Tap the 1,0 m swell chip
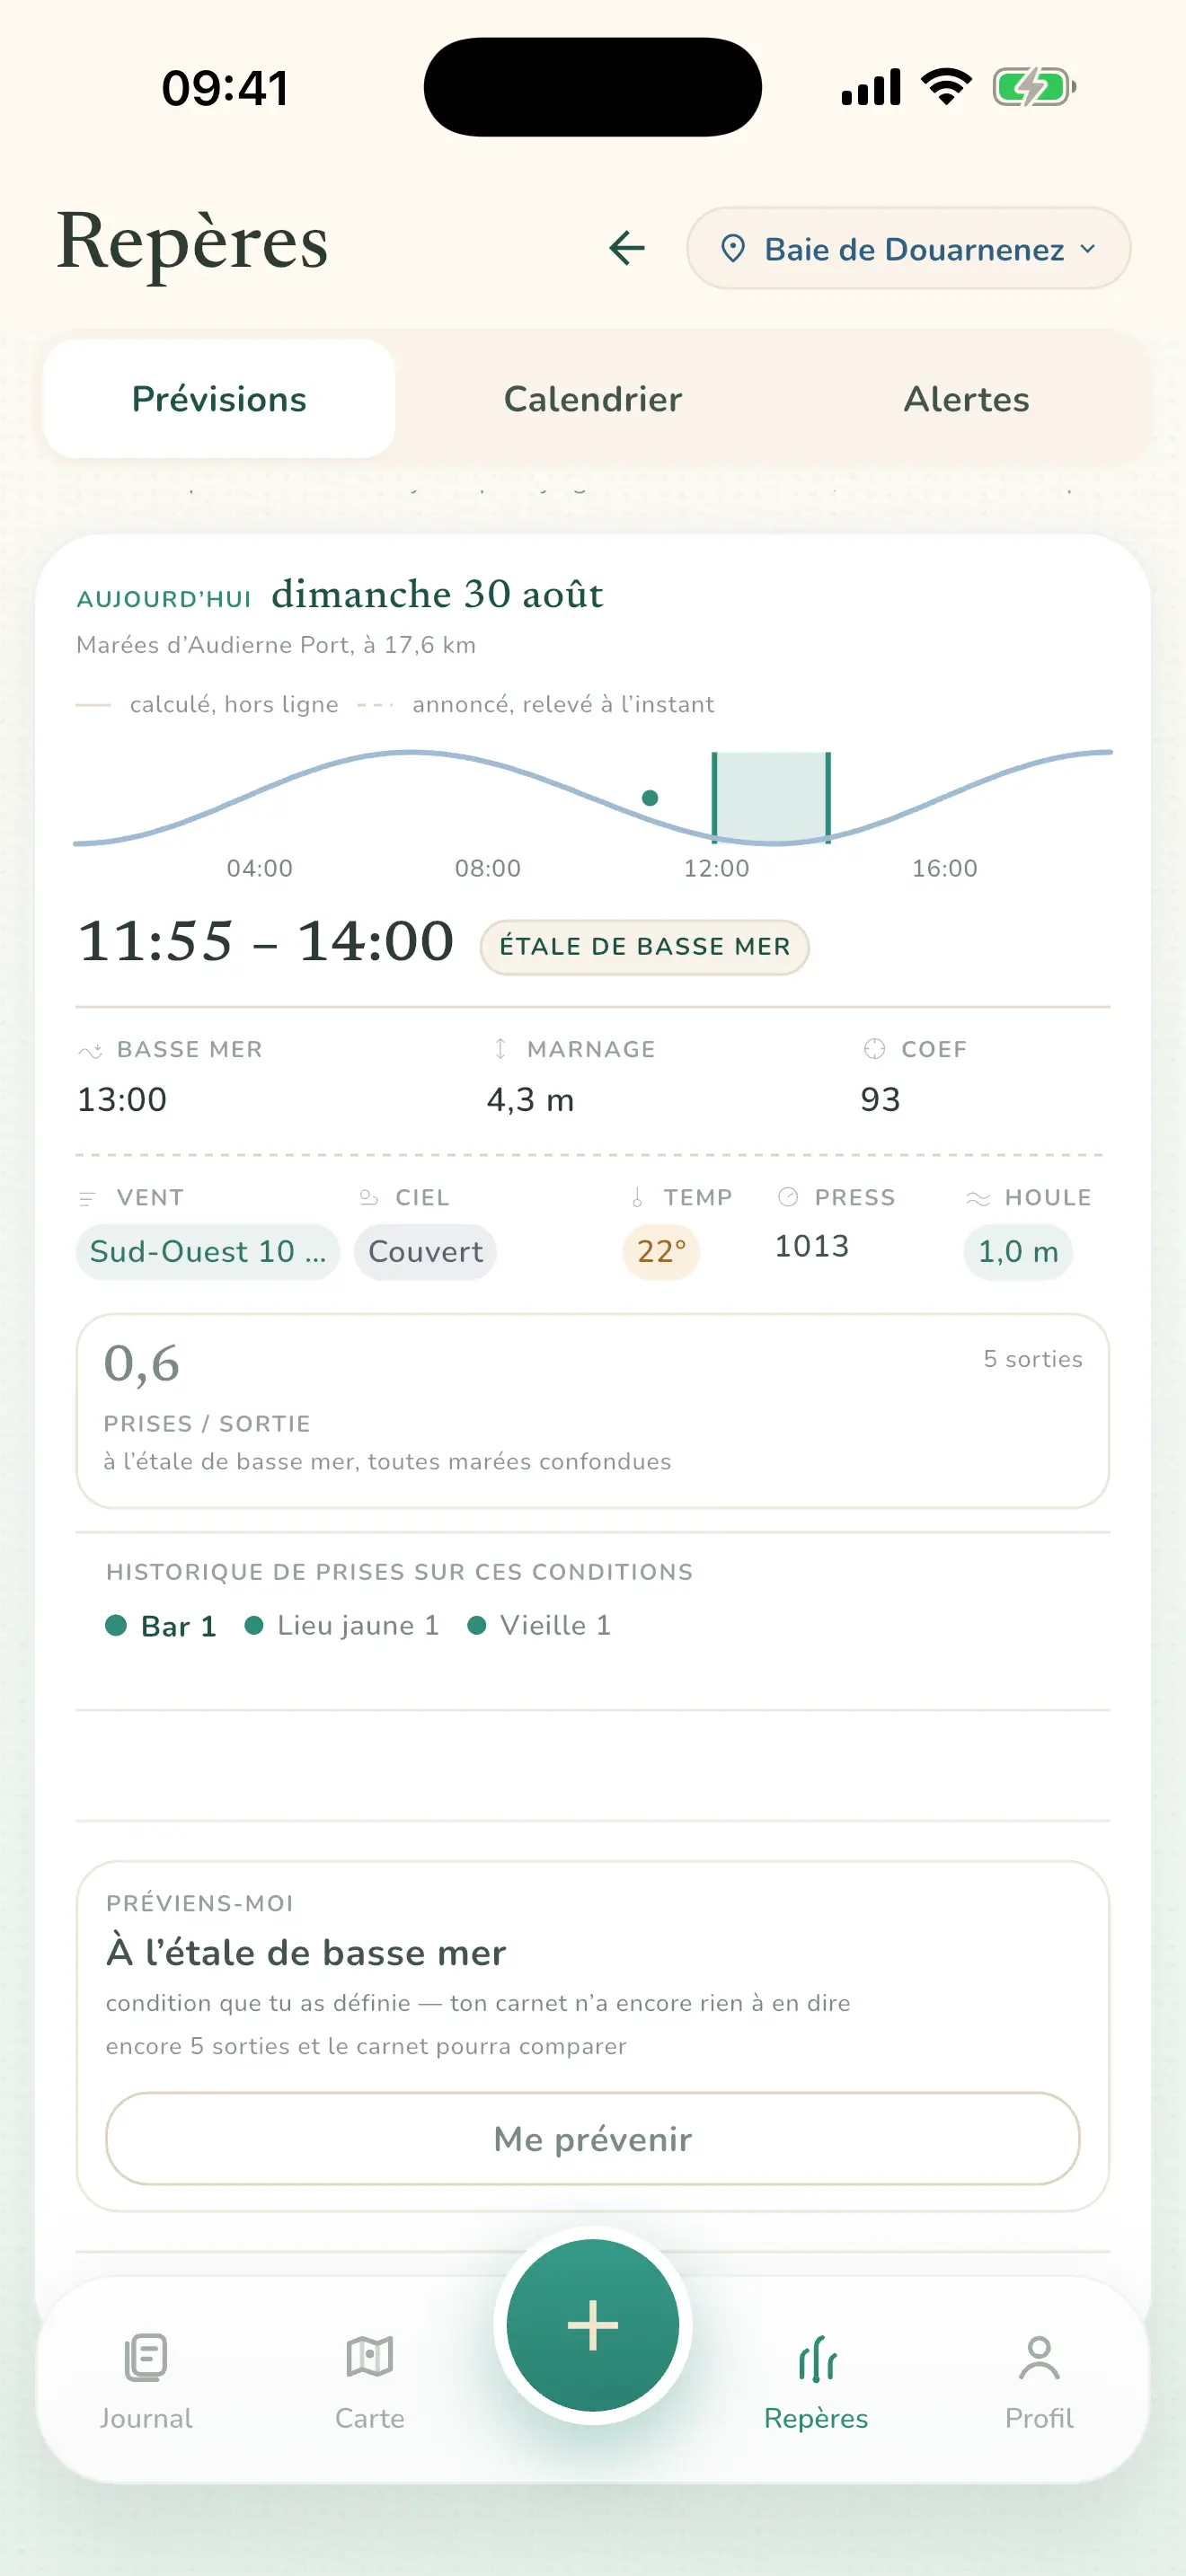 pos(1018,1251)
